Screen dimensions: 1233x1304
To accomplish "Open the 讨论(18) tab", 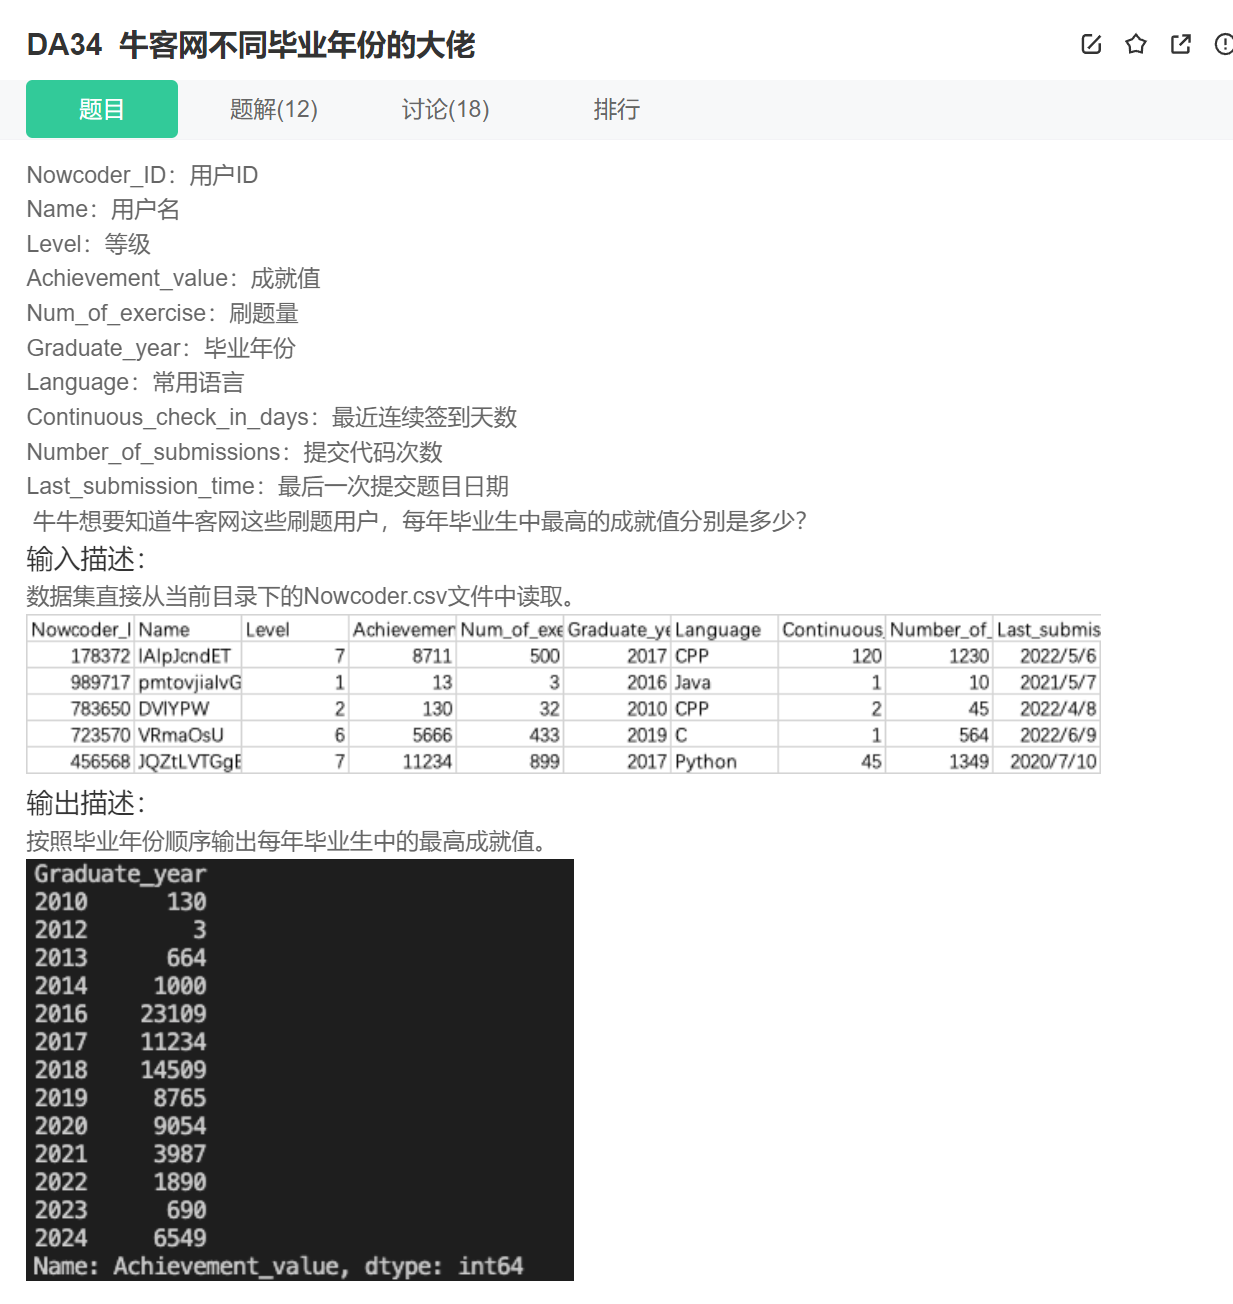I will (x=446, y=109).
